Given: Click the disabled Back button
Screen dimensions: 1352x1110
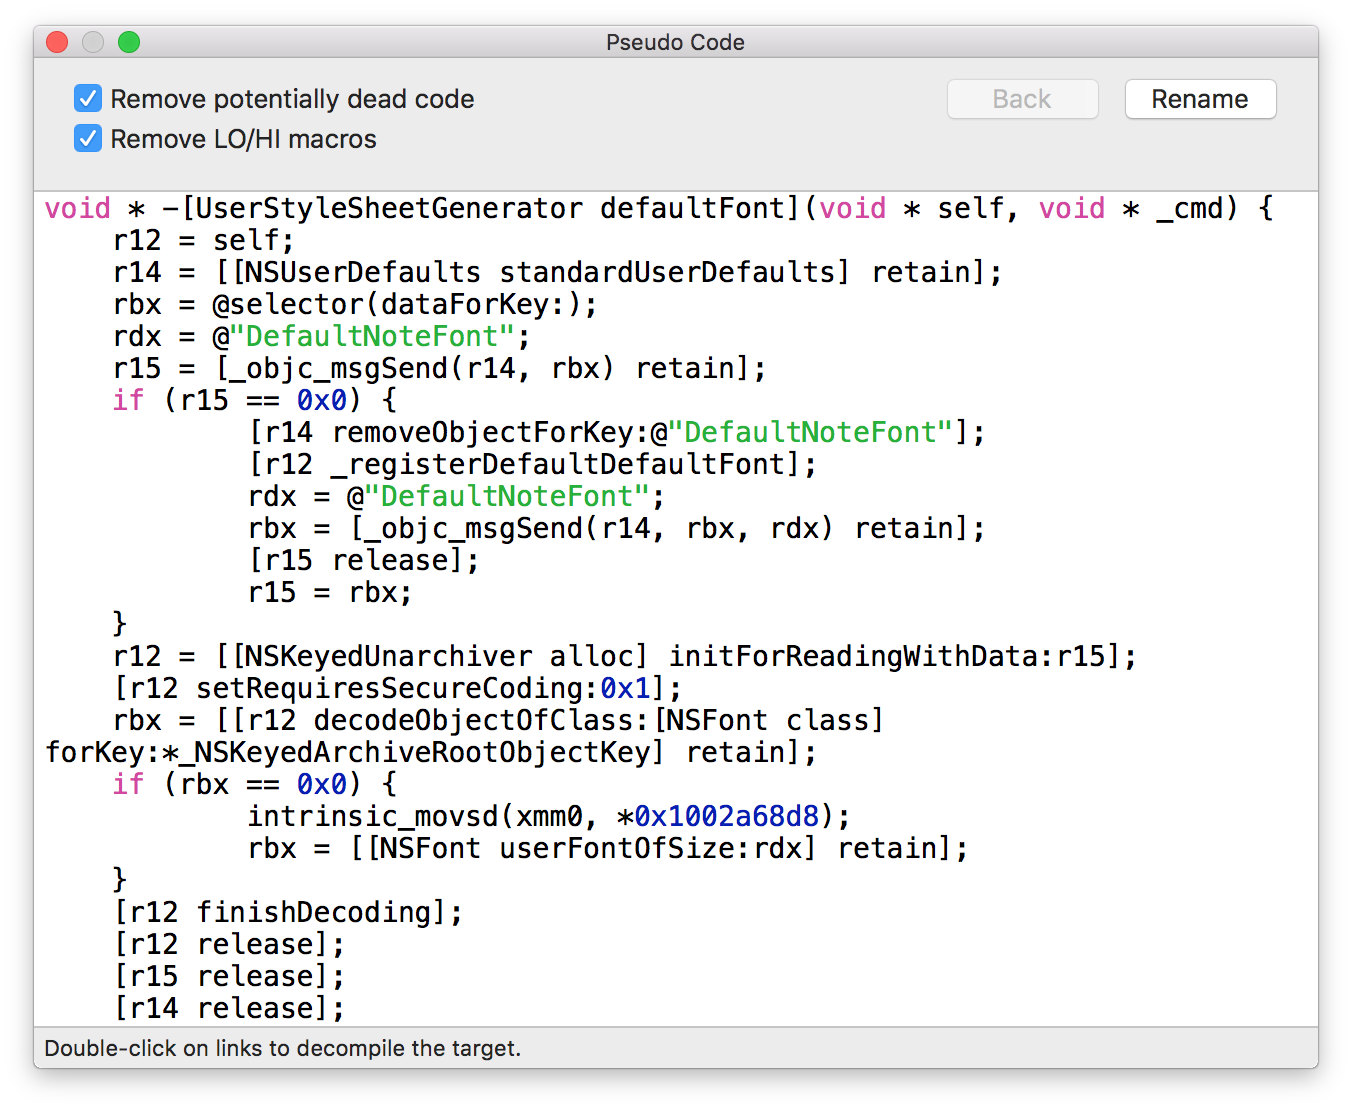Looking at the screenshot, I should (1022, 99).
